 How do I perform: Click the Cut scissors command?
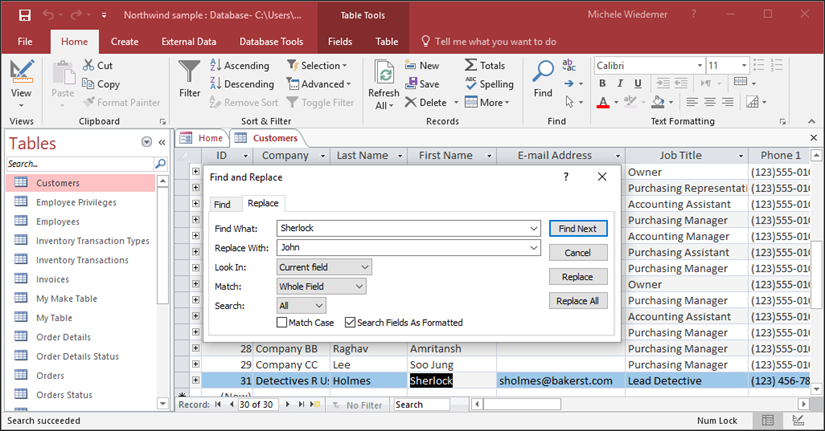coord(98,65)
